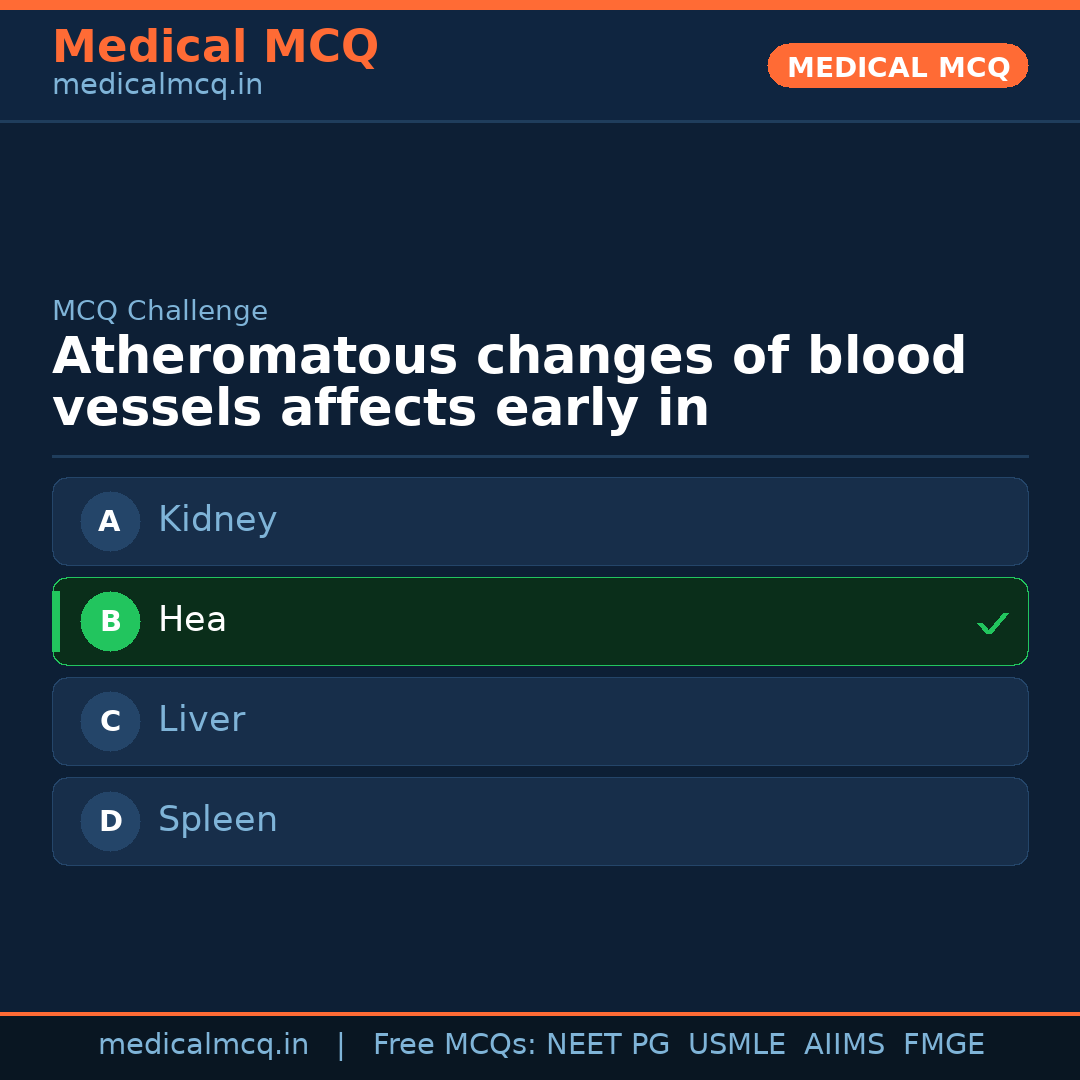Viewport: 1080px width, 1080px height.
Task: Click the NEET PG footer link
Action: (x=607, y=1043)
